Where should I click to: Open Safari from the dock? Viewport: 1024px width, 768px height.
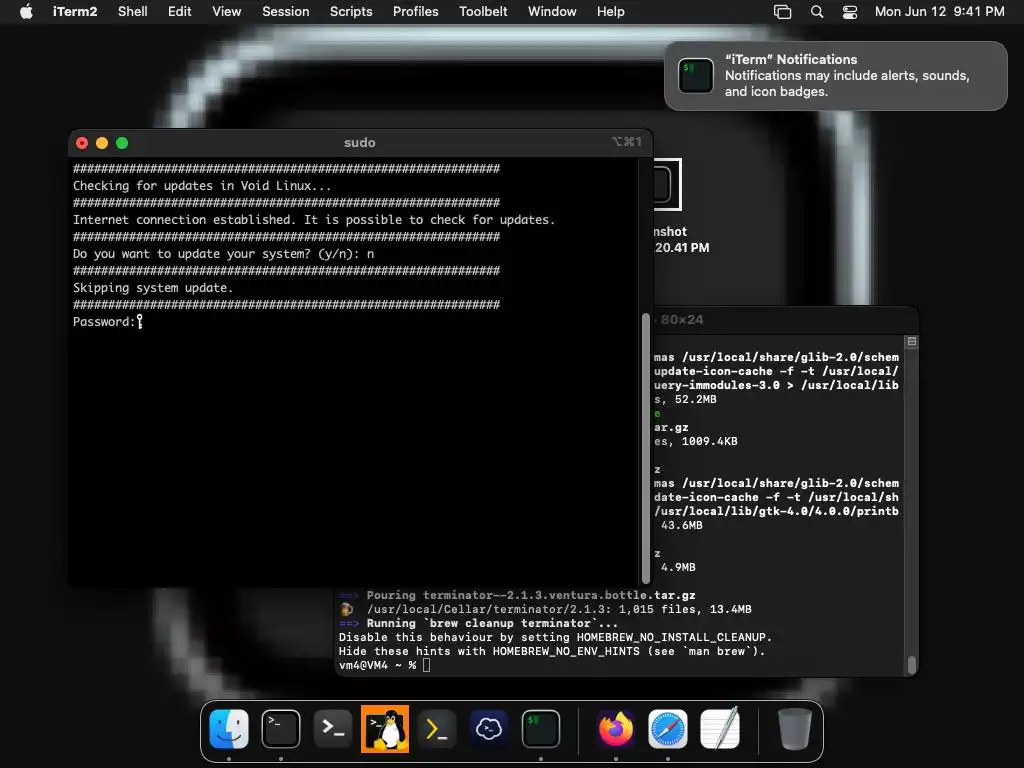click(x=667, y=729)
